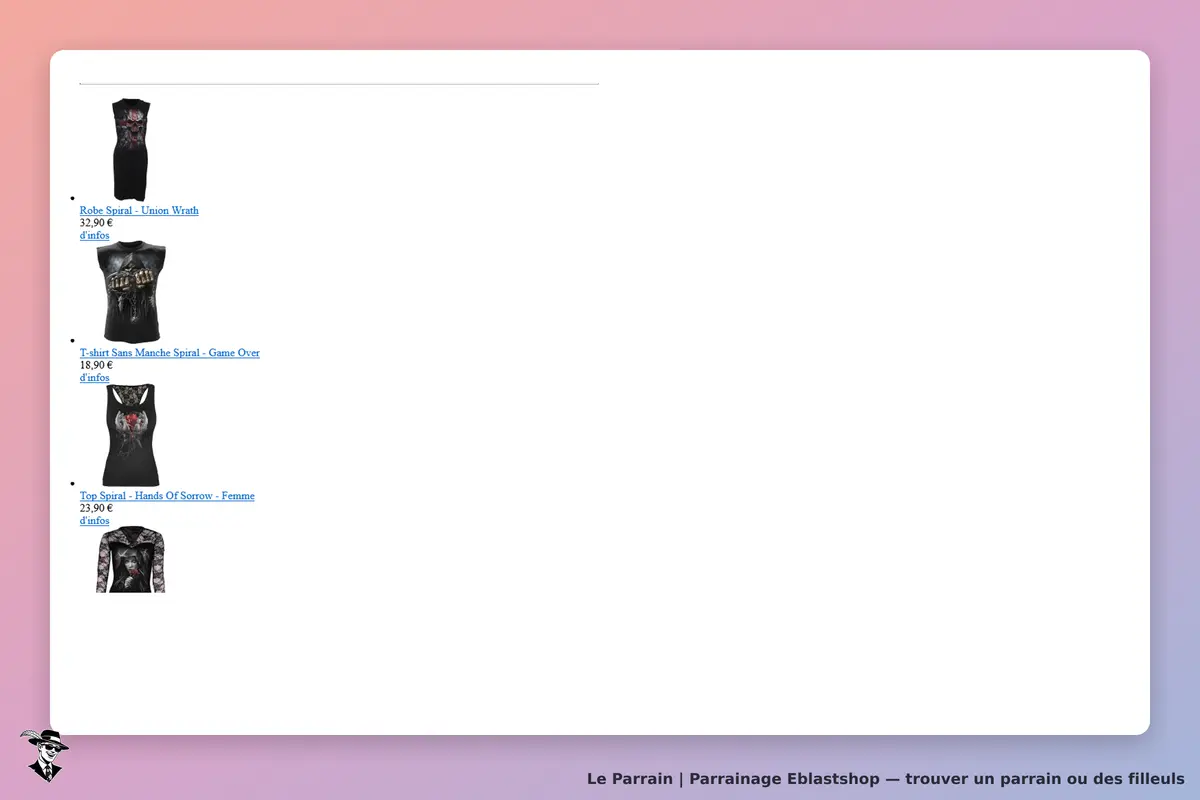1200x800 pixels.
Task: Click the Le Parrain godfather logo icon
Action: (x=44, y=755)
